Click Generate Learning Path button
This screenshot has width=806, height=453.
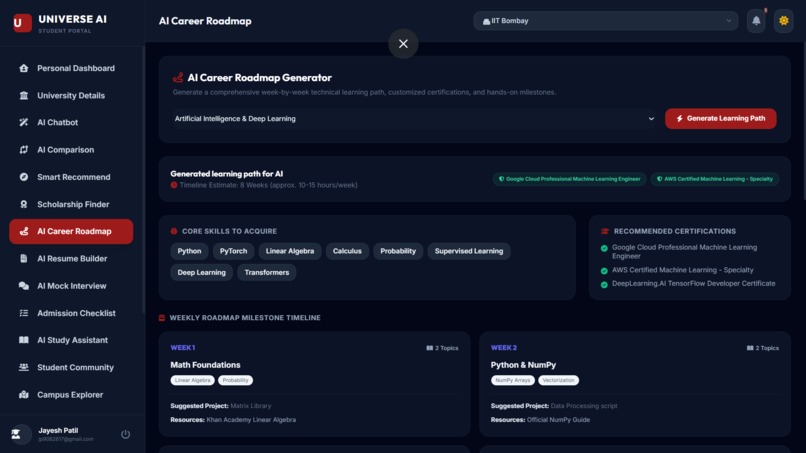pos(721,119)
